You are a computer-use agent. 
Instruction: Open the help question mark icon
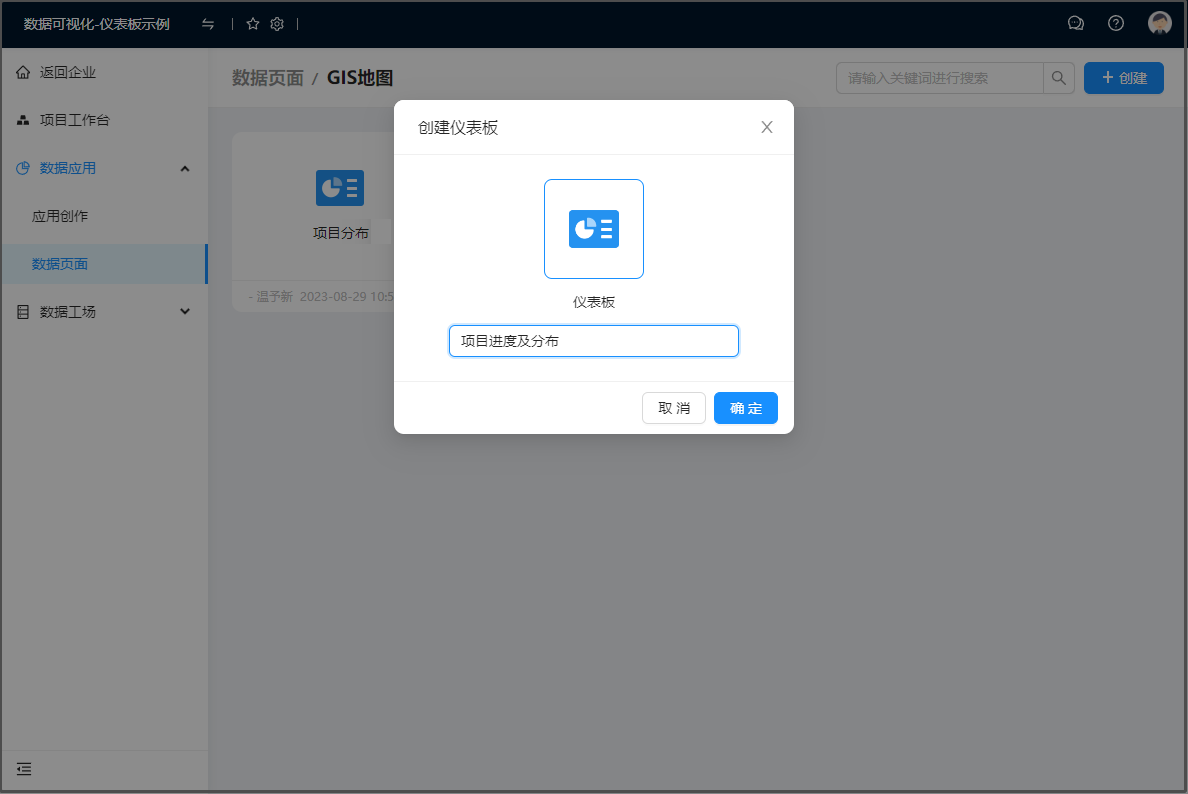click(1116, 24)
